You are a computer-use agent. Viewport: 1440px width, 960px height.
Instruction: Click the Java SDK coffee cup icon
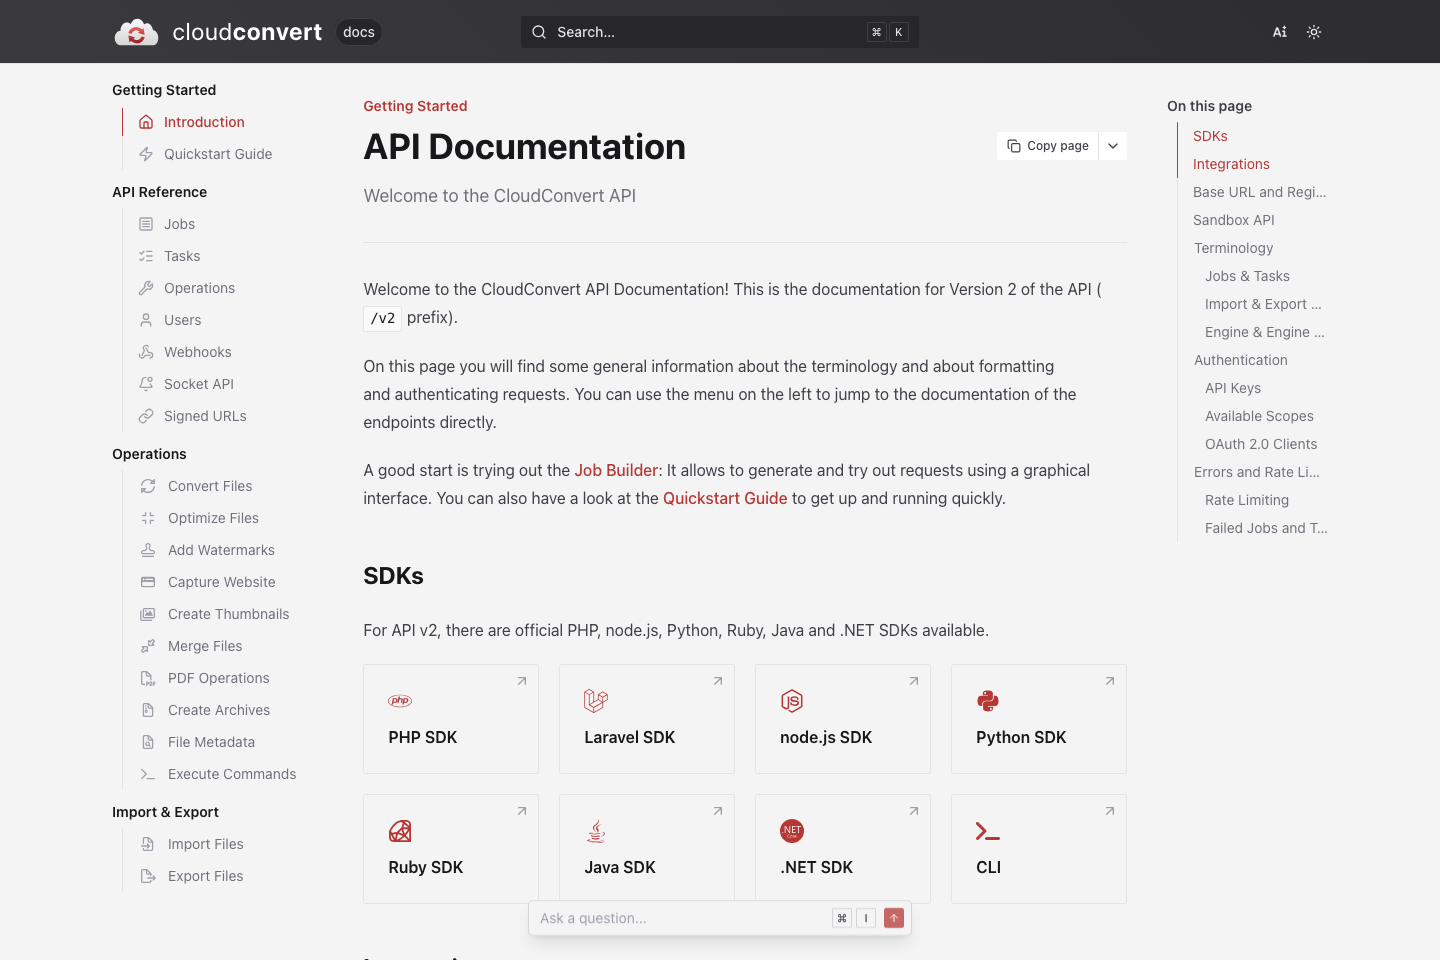[596, 831]
